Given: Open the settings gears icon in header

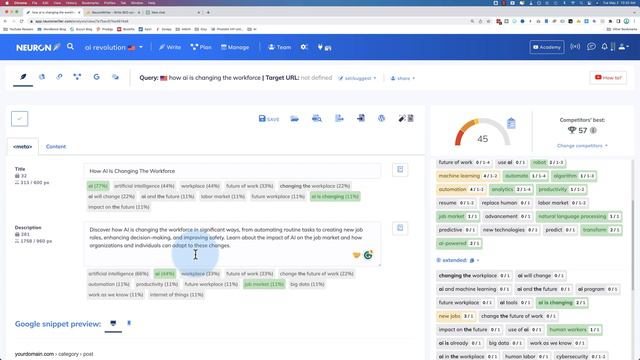Looking at the screenshot, I should pyautogui.click(x=304, y=47).
